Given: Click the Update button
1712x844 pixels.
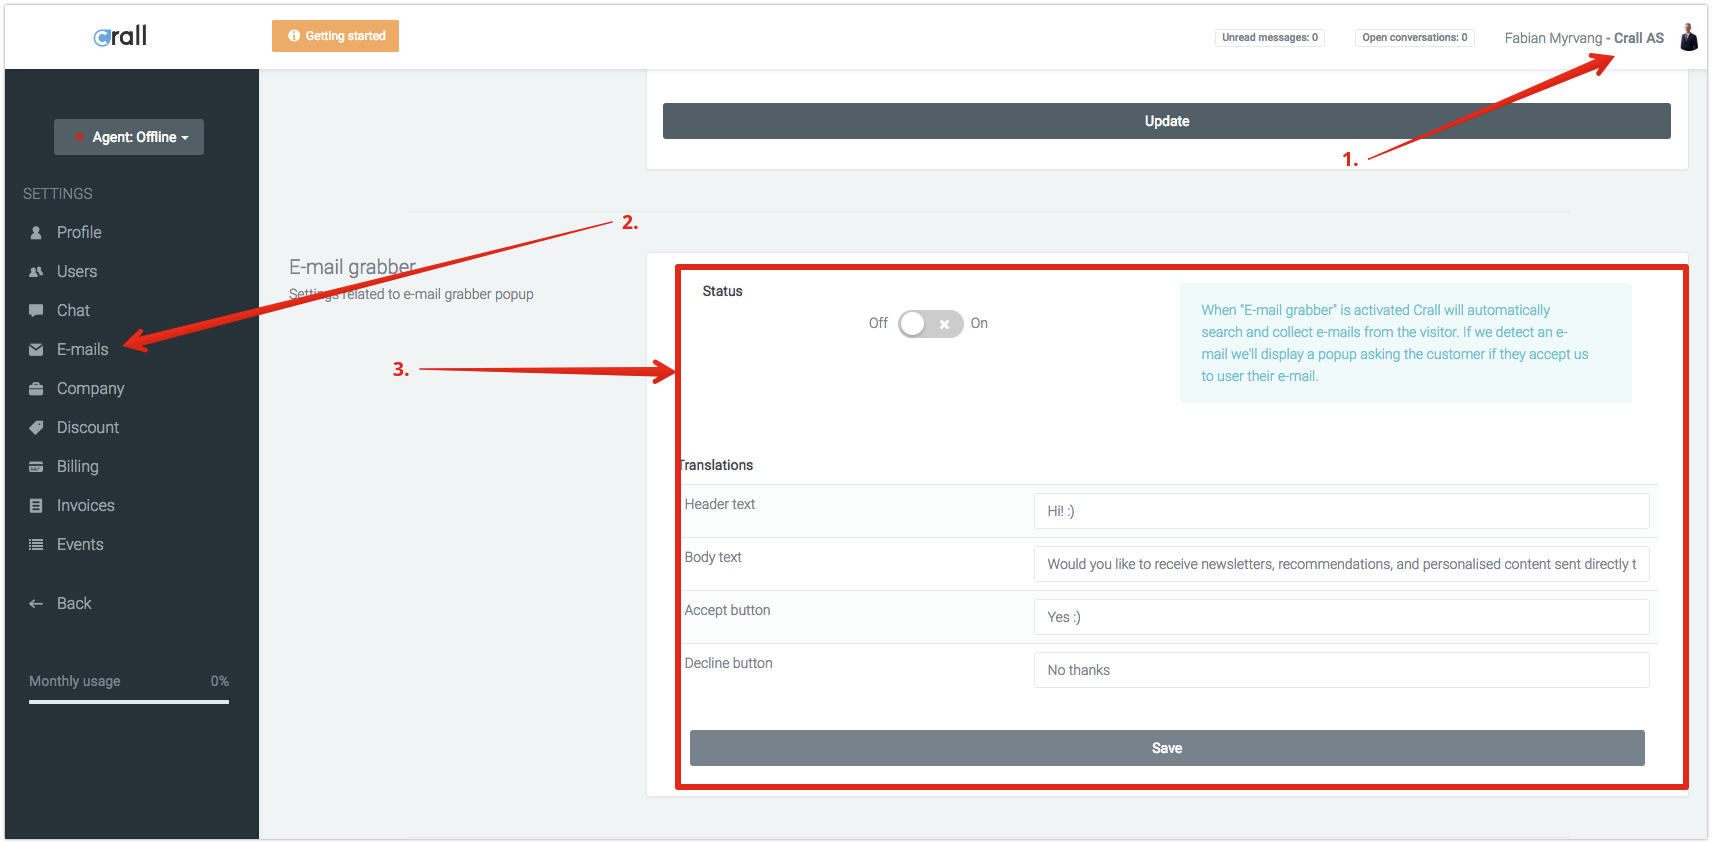Looking at the screenshot, I should pyautogui.click(x=1166, y=121).
